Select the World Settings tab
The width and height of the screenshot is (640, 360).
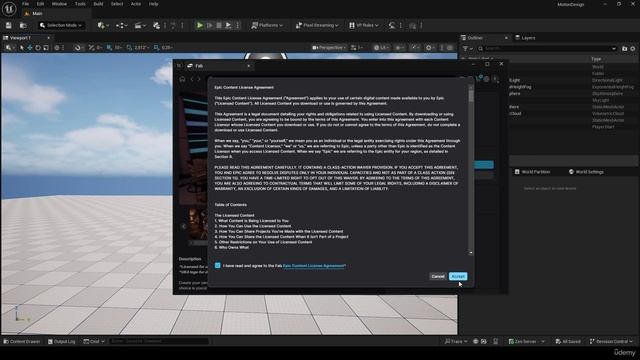click(x=586, y=172)
